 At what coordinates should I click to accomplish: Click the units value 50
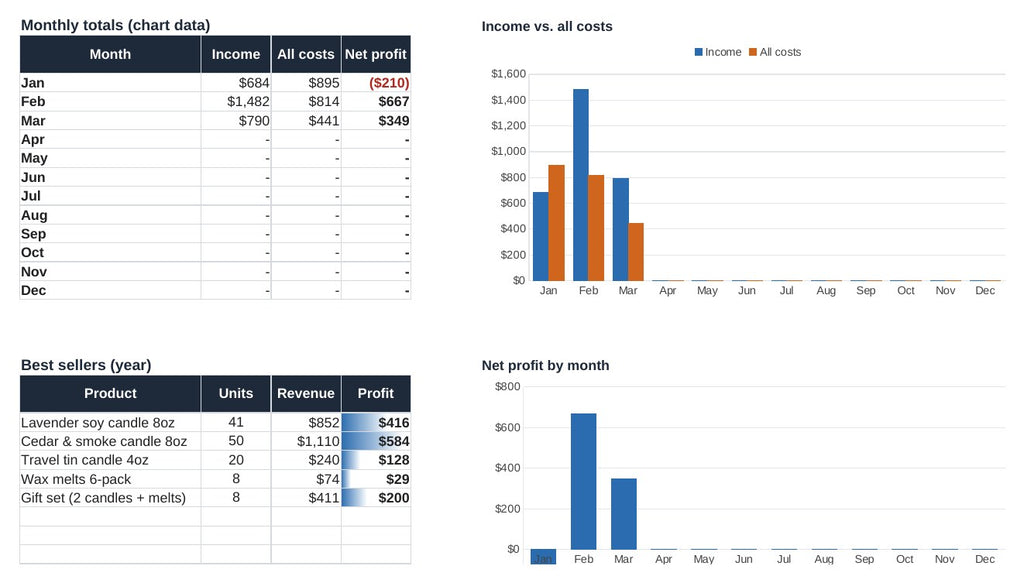pos(236,441)
